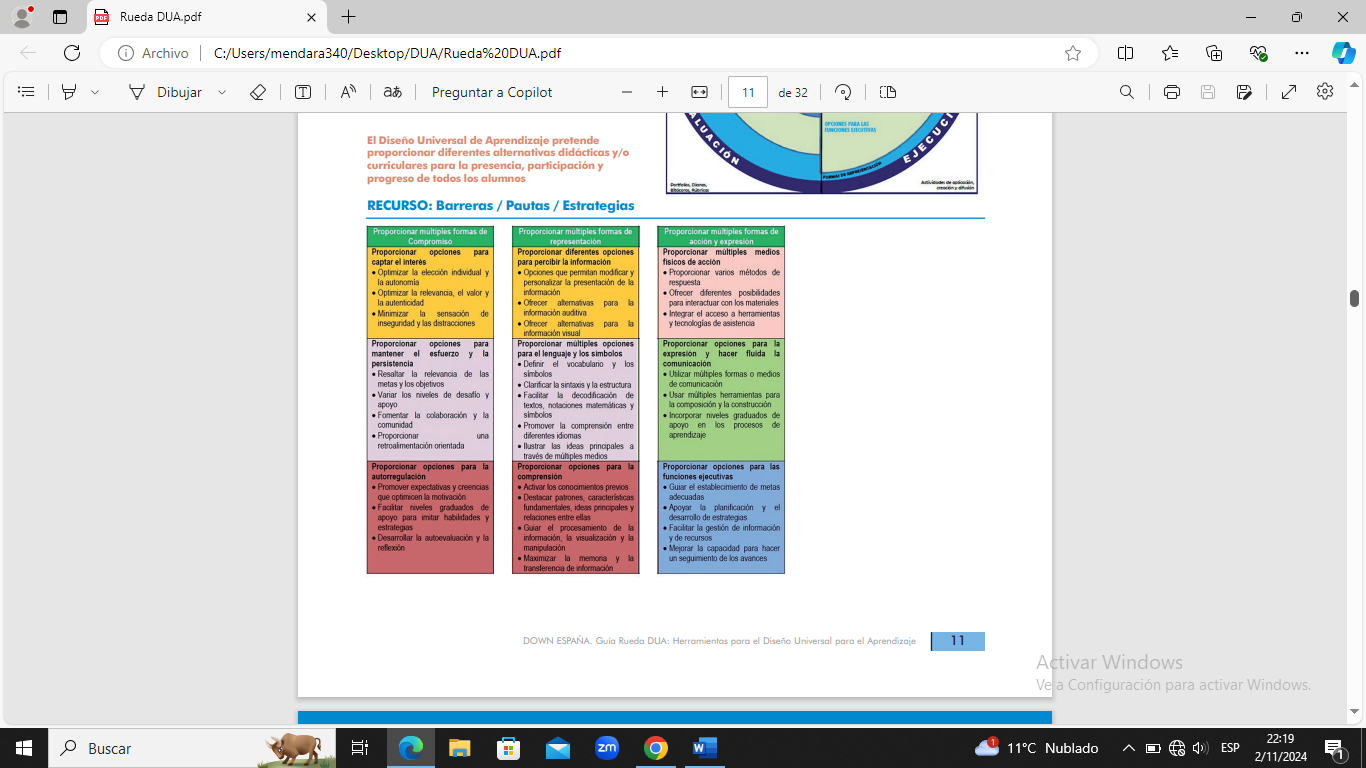Add a text box annotation

tap(303, 92)
